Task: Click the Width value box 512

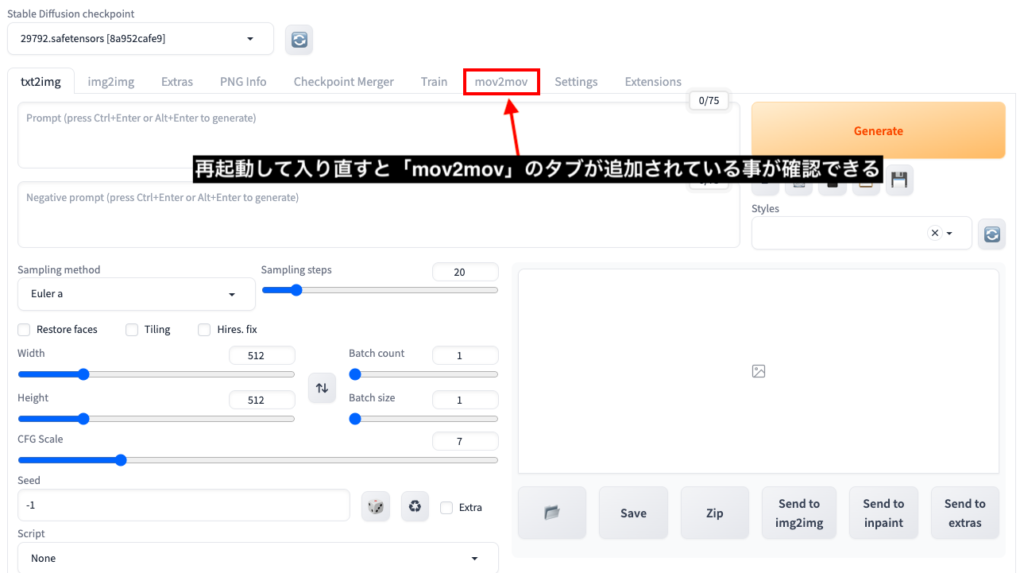Action: pyautogui.click(x=262, y=355)
